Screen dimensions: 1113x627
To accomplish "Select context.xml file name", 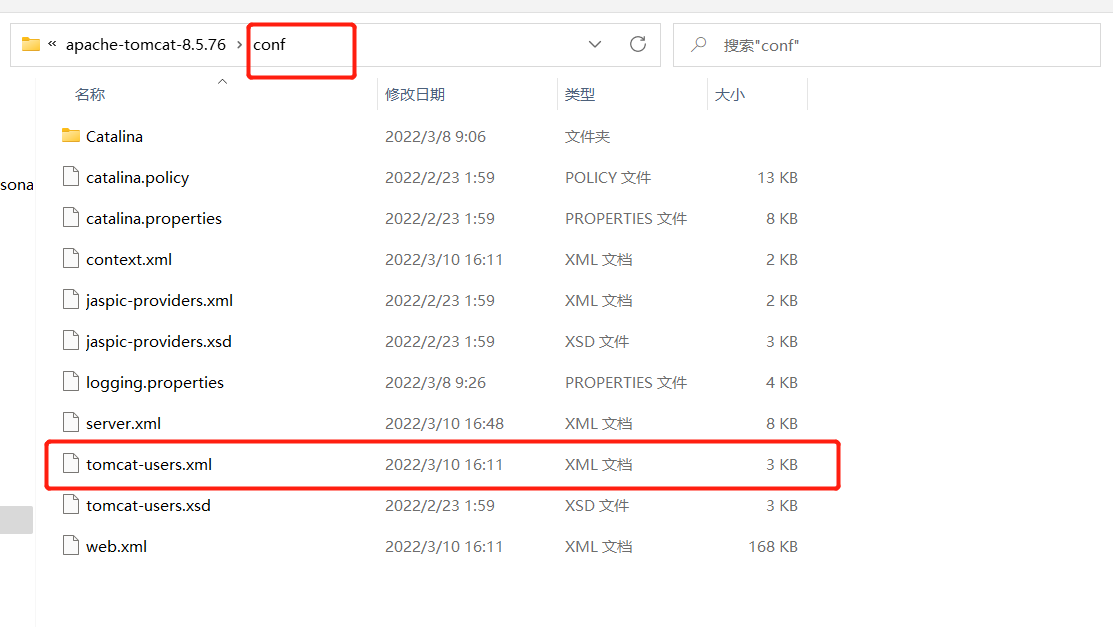I will point(129,260).
